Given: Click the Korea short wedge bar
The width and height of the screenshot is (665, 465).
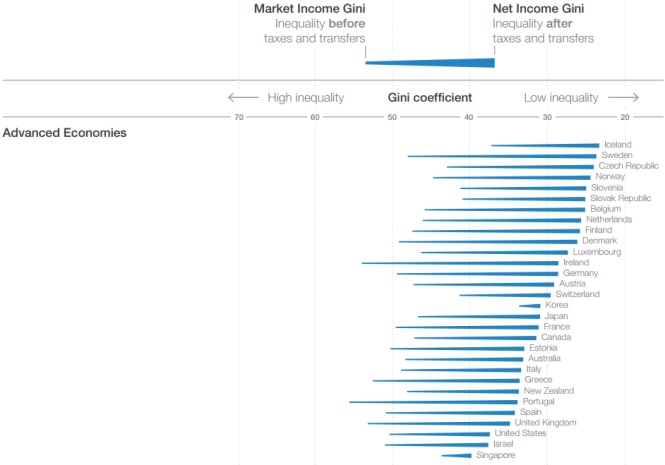Looking at the screenshot, I should click(530, 305).
